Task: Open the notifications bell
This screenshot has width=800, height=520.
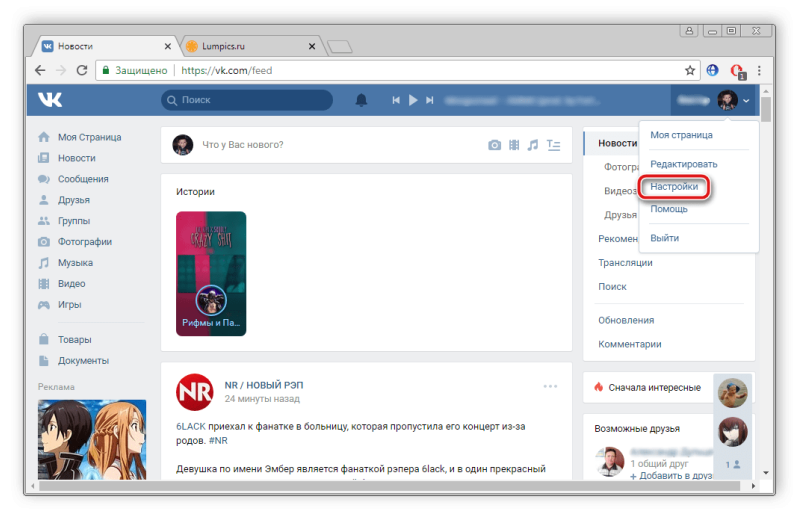Action: click(361, 100)
